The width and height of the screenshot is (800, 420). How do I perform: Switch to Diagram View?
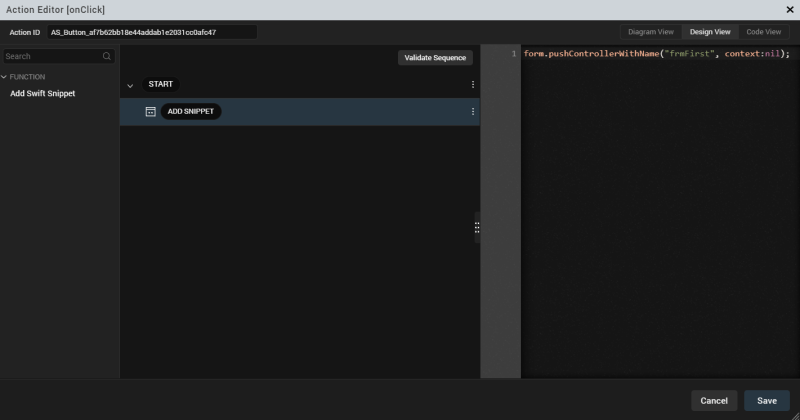[650, 32]
